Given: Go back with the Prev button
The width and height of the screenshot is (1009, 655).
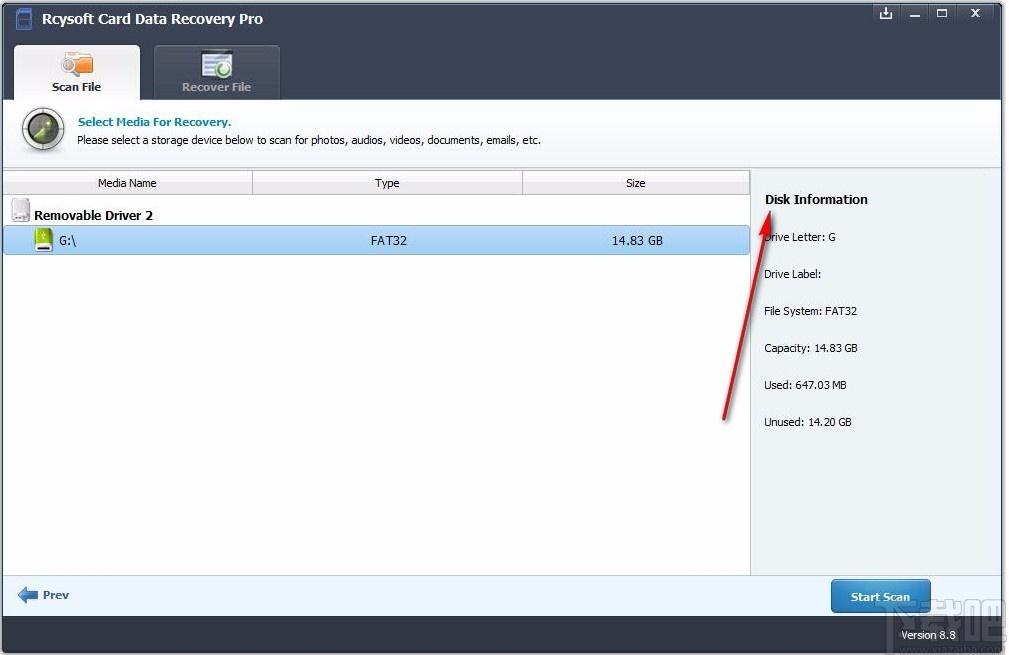Looking at the screenshot, I should tap(44, 595).
